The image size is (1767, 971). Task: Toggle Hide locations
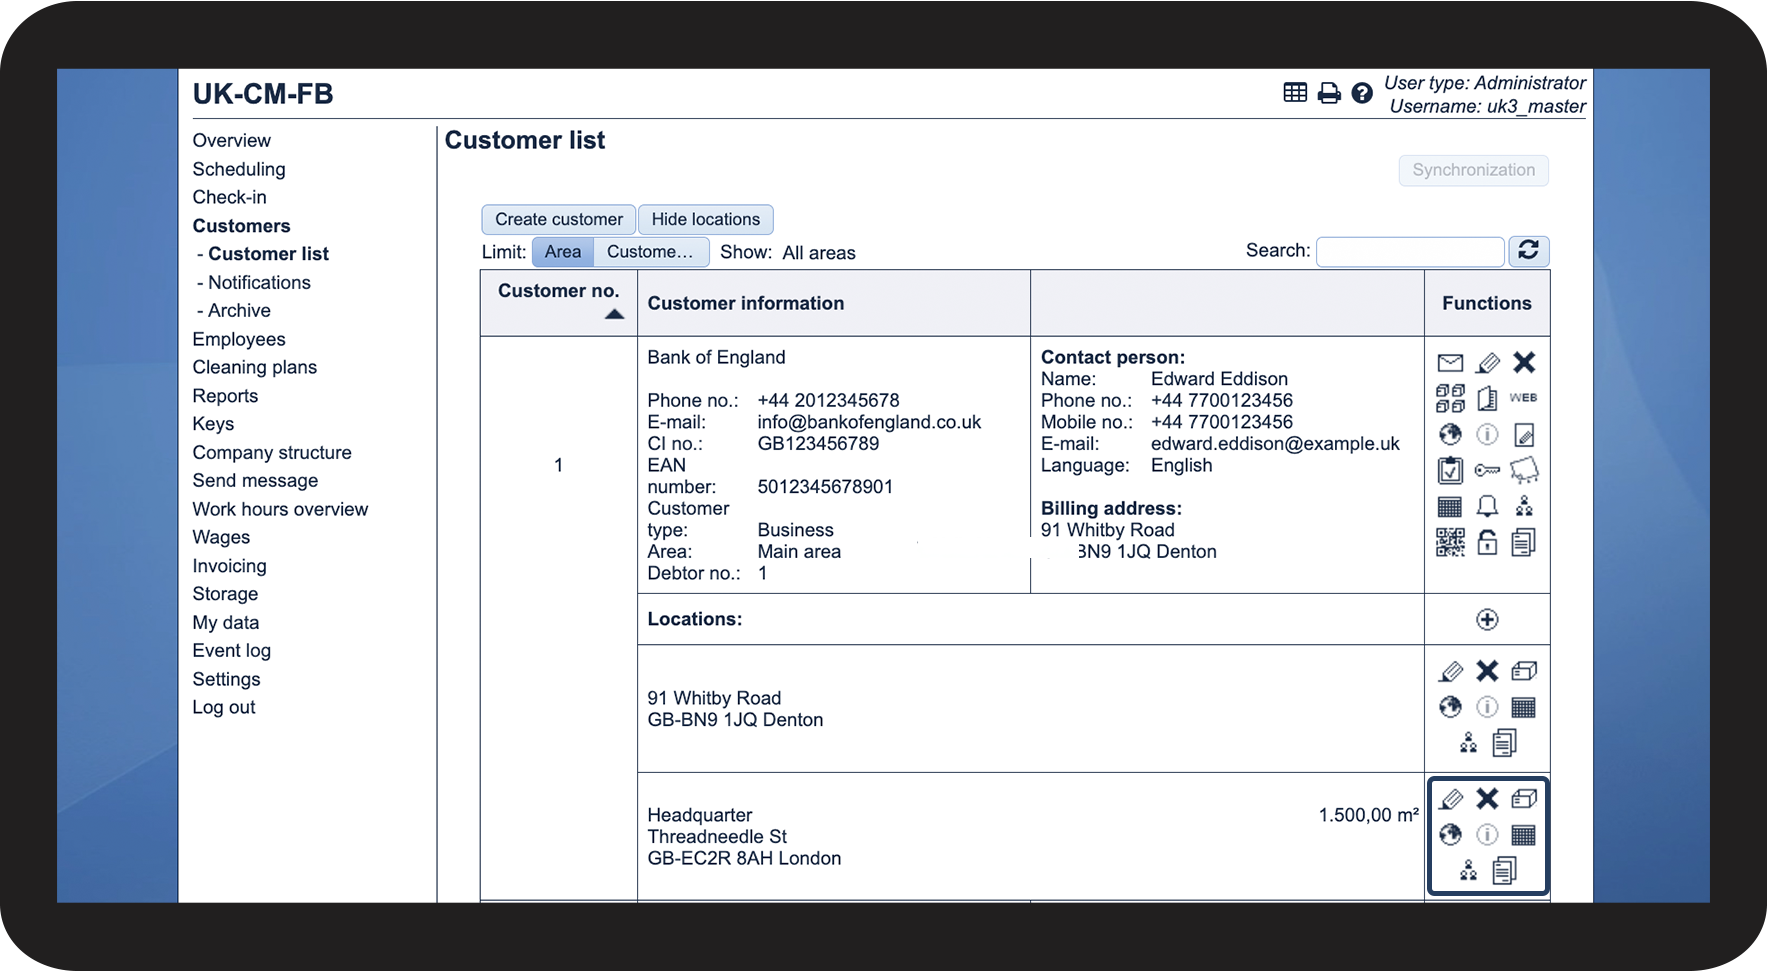point(706,219)
